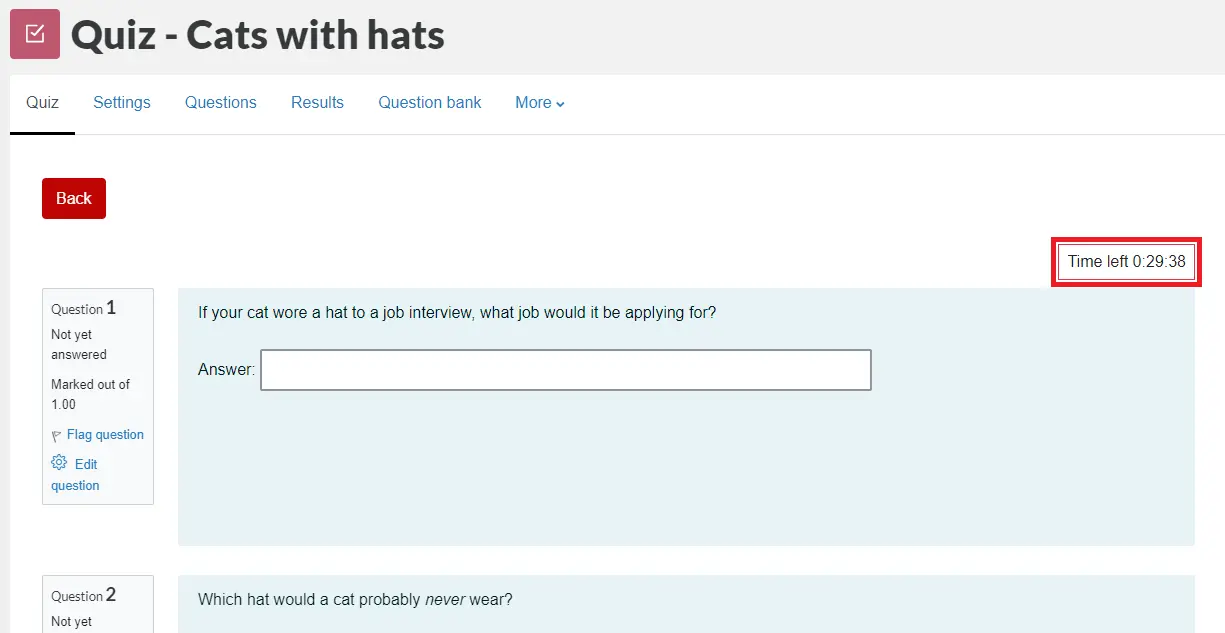This screenshot has width=1225, height=633.
Task: Expand the More dropdown menu
Action: [540, 103]
